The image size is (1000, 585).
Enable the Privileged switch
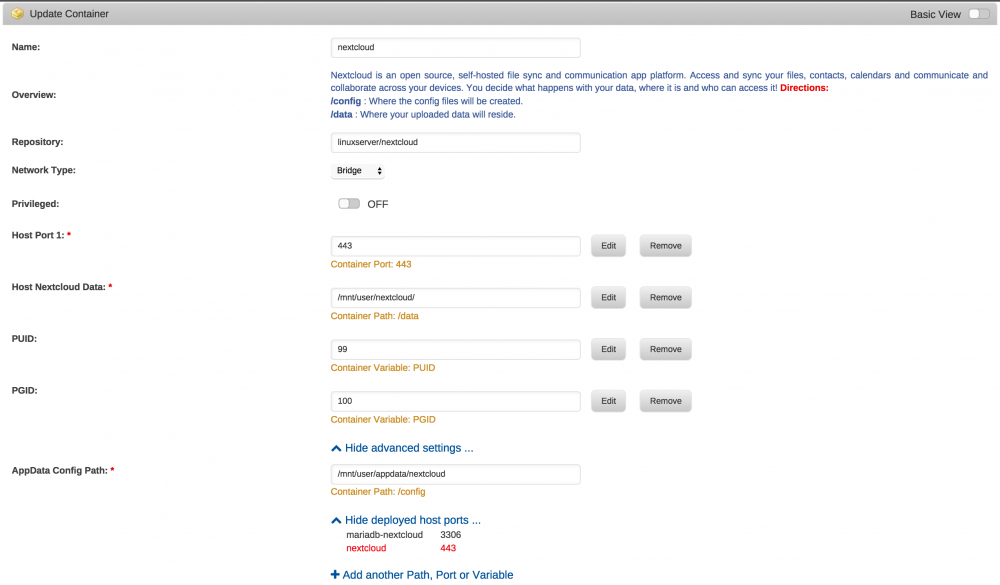(349, 204)
